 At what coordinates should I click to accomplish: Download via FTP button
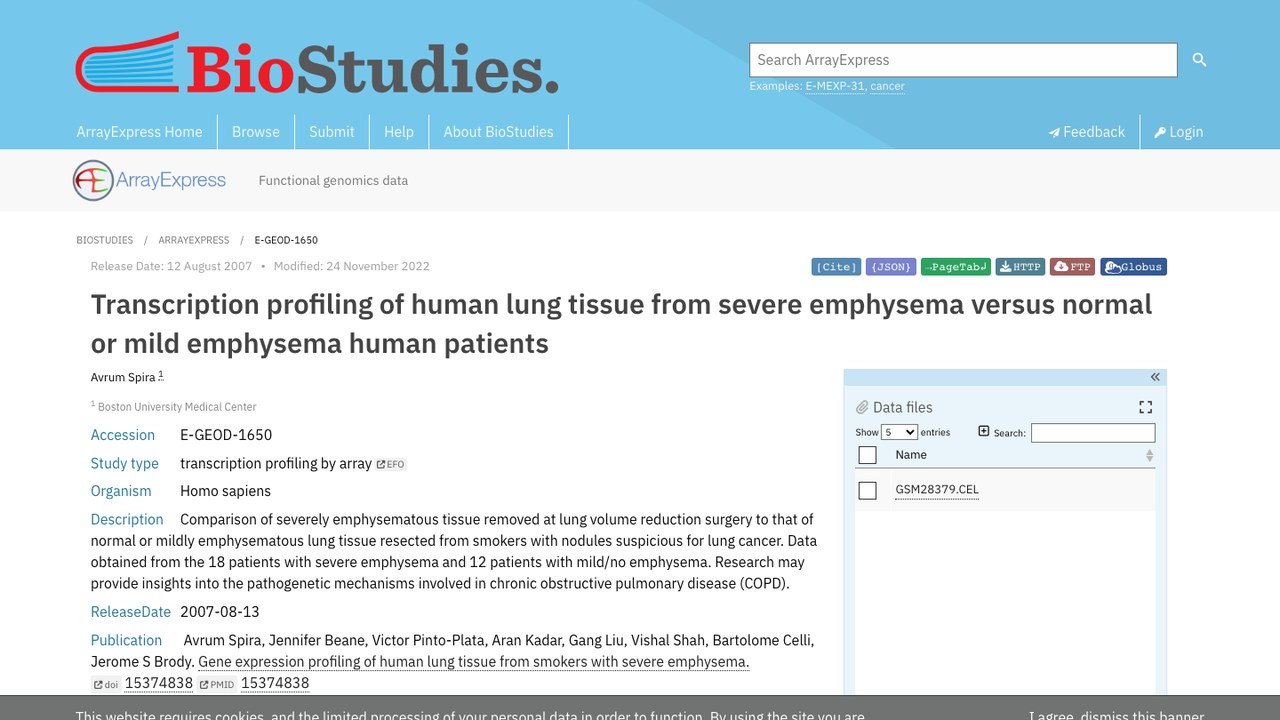tap(1073, 267)
